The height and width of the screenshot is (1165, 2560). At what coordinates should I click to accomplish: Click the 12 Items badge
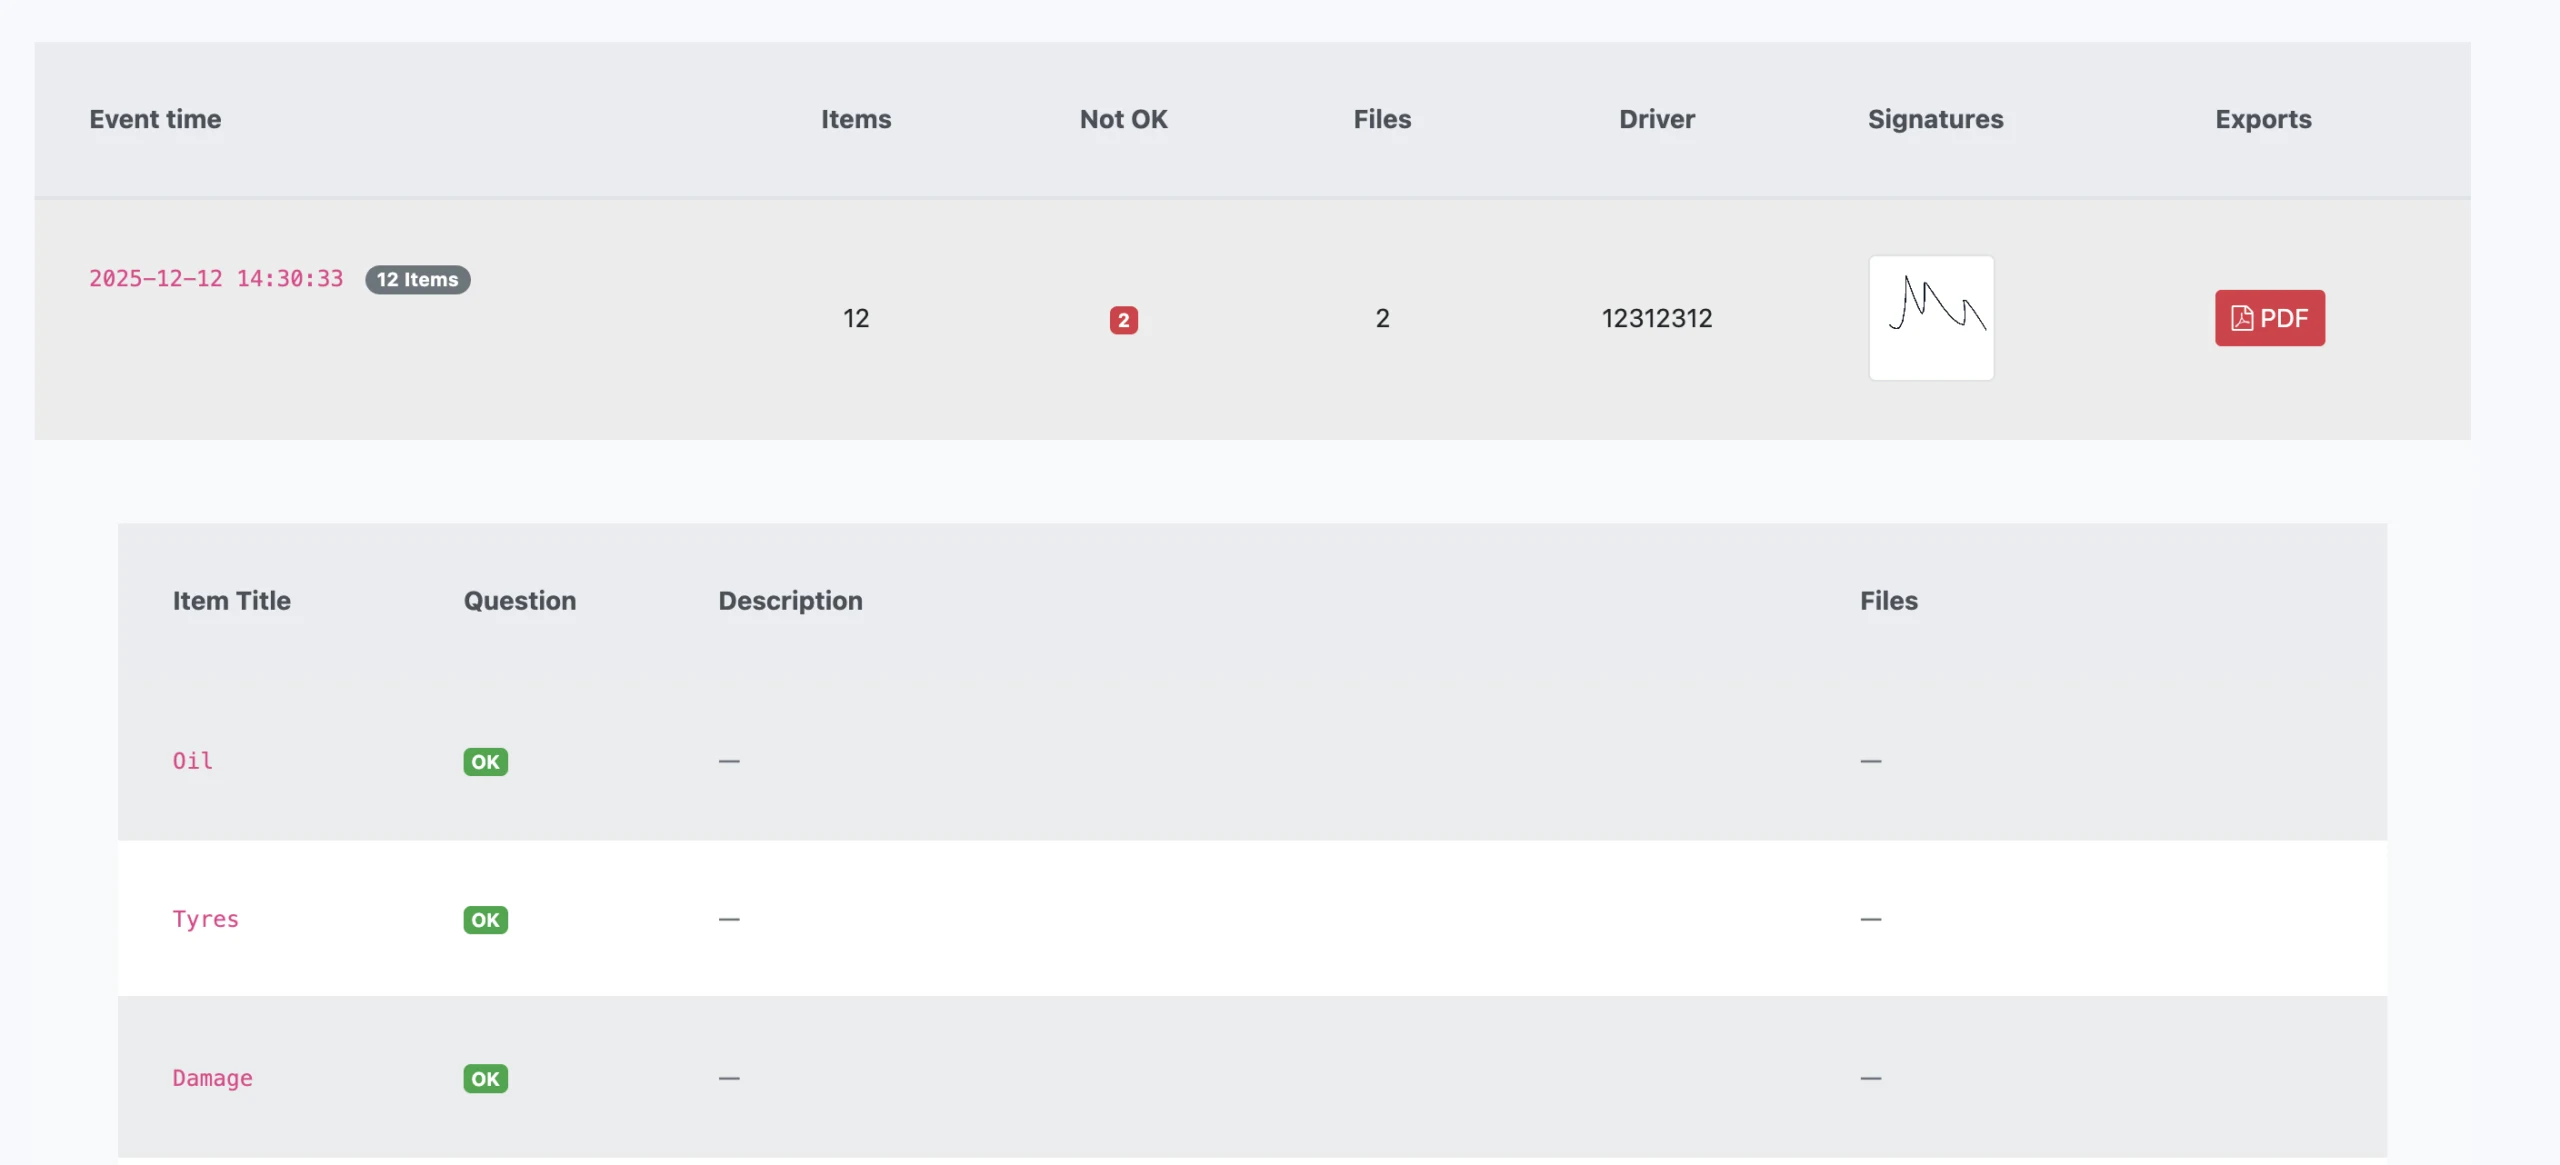[x=417, y=279]
